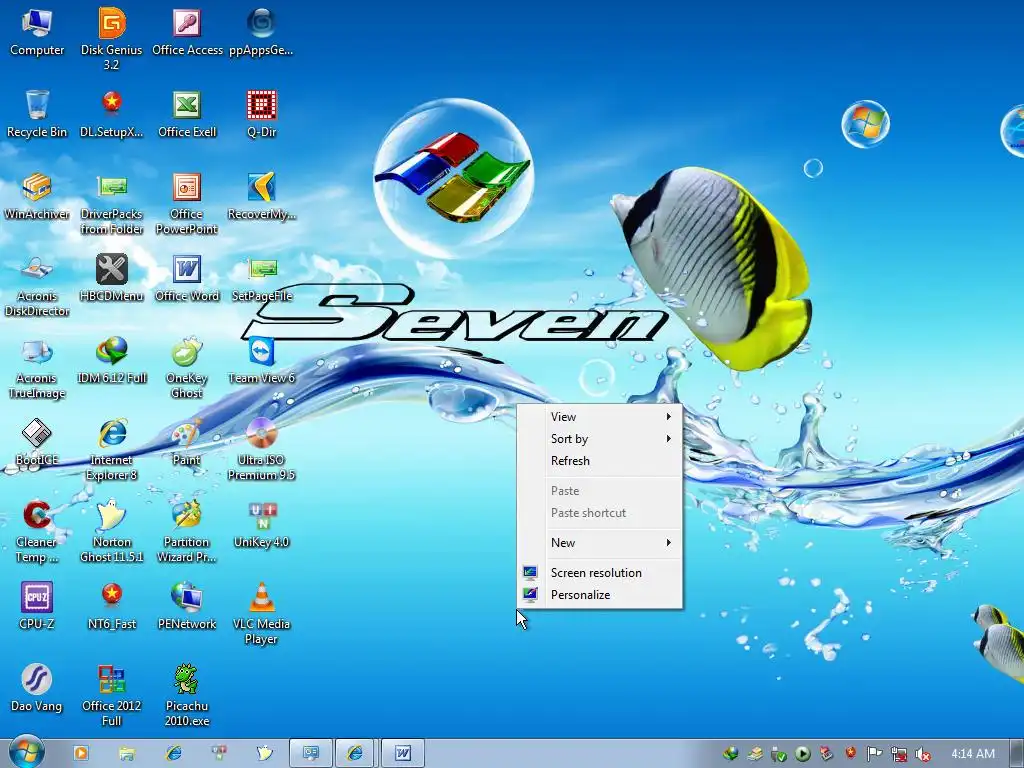Expand the Sort by submenu
Image resolution: width=1024 pixels, height=768 pixels.
coord(600,439)
